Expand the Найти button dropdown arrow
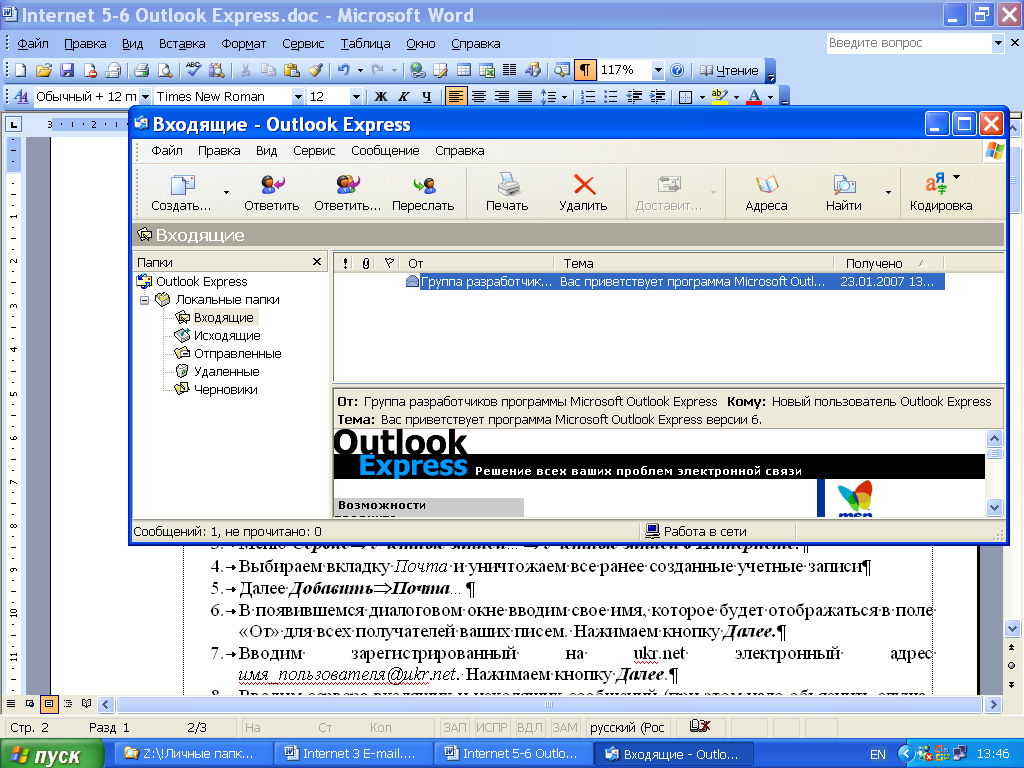This screenshot has width=1024, height=768. [888, 193]
